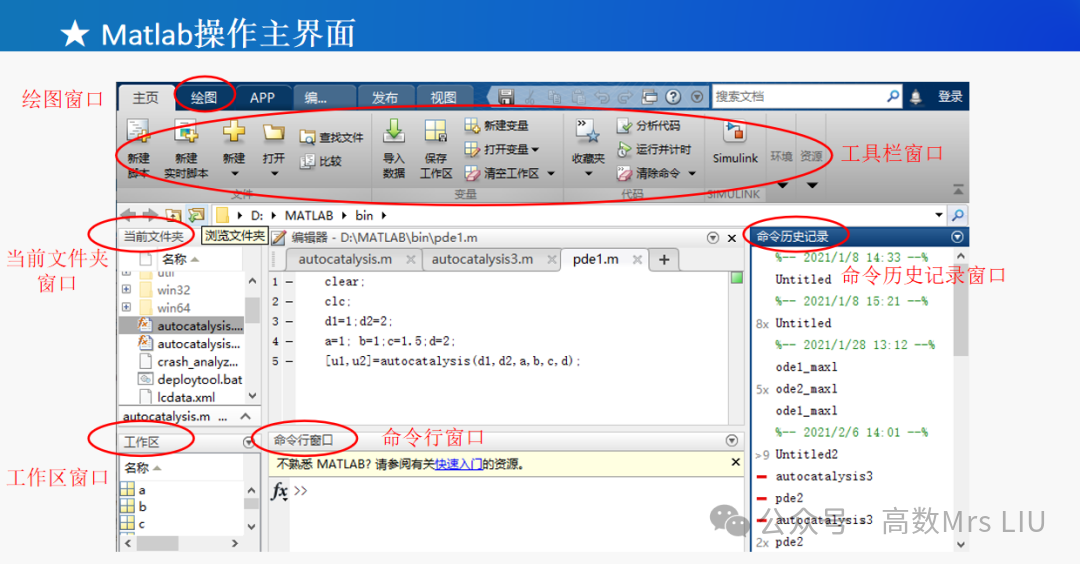Viewport: 1080px width, 564px height.
Task: Switch to autocatalysis3.m editor tab
Action: click(x=482, y=260)
